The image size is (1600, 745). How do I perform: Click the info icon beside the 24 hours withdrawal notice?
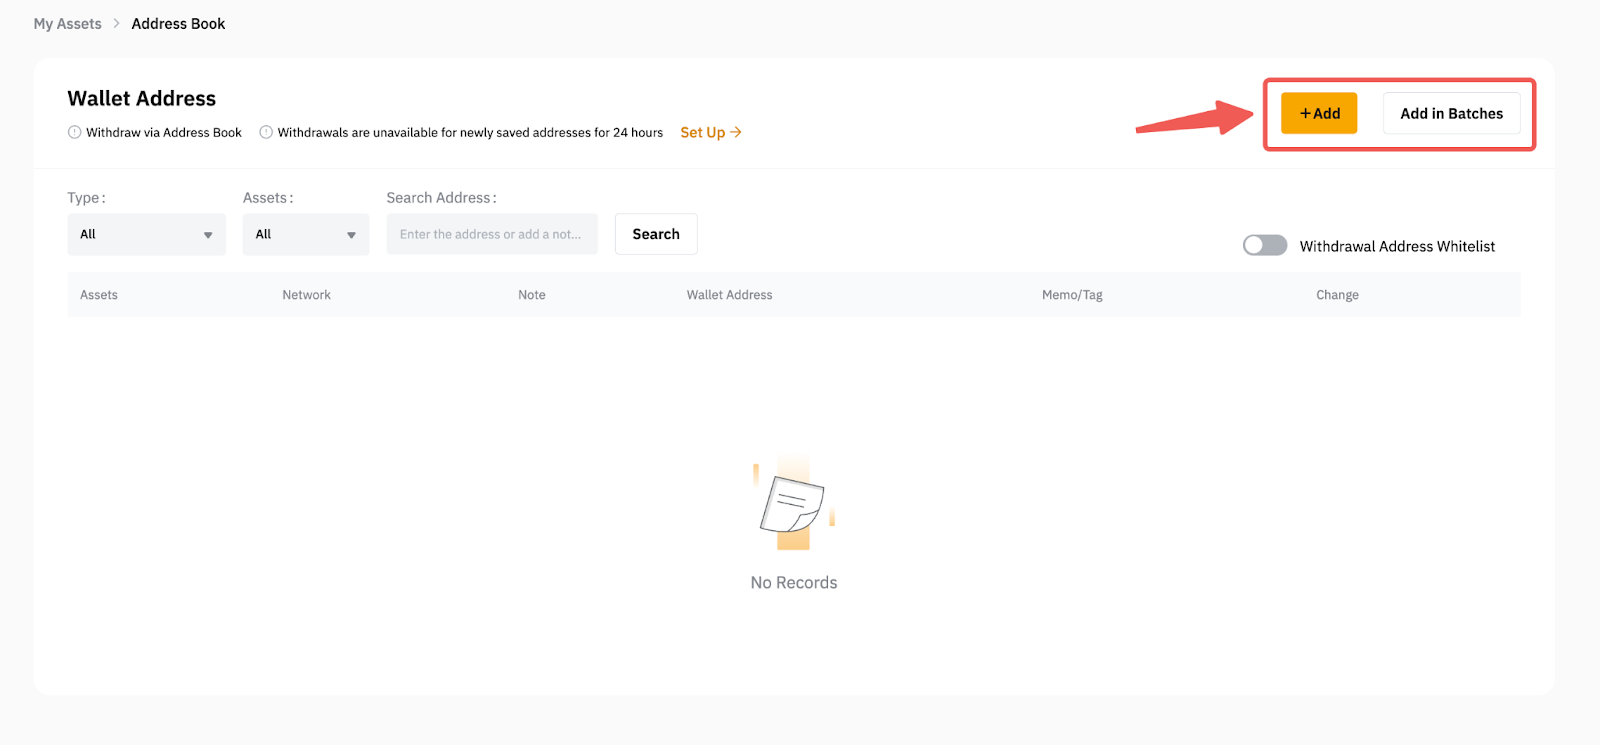[266, 132]
